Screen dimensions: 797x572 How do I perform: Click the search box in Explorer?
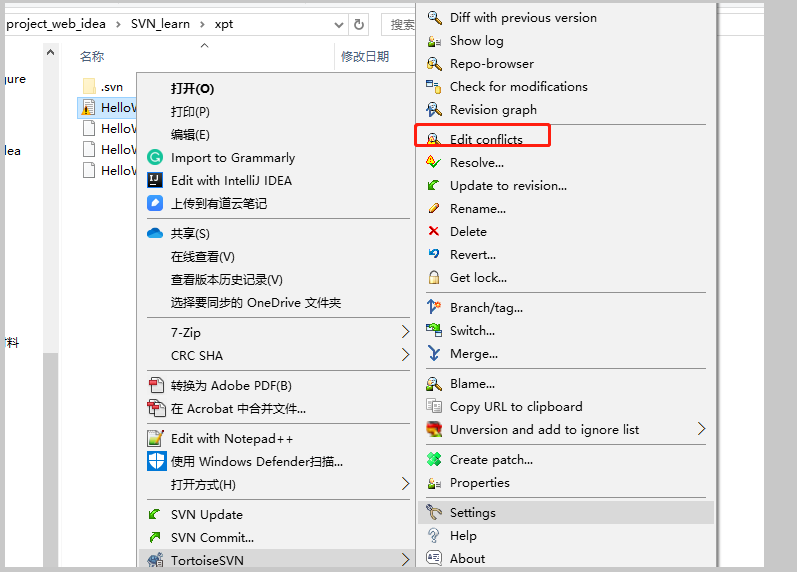[x=400, y=24]
